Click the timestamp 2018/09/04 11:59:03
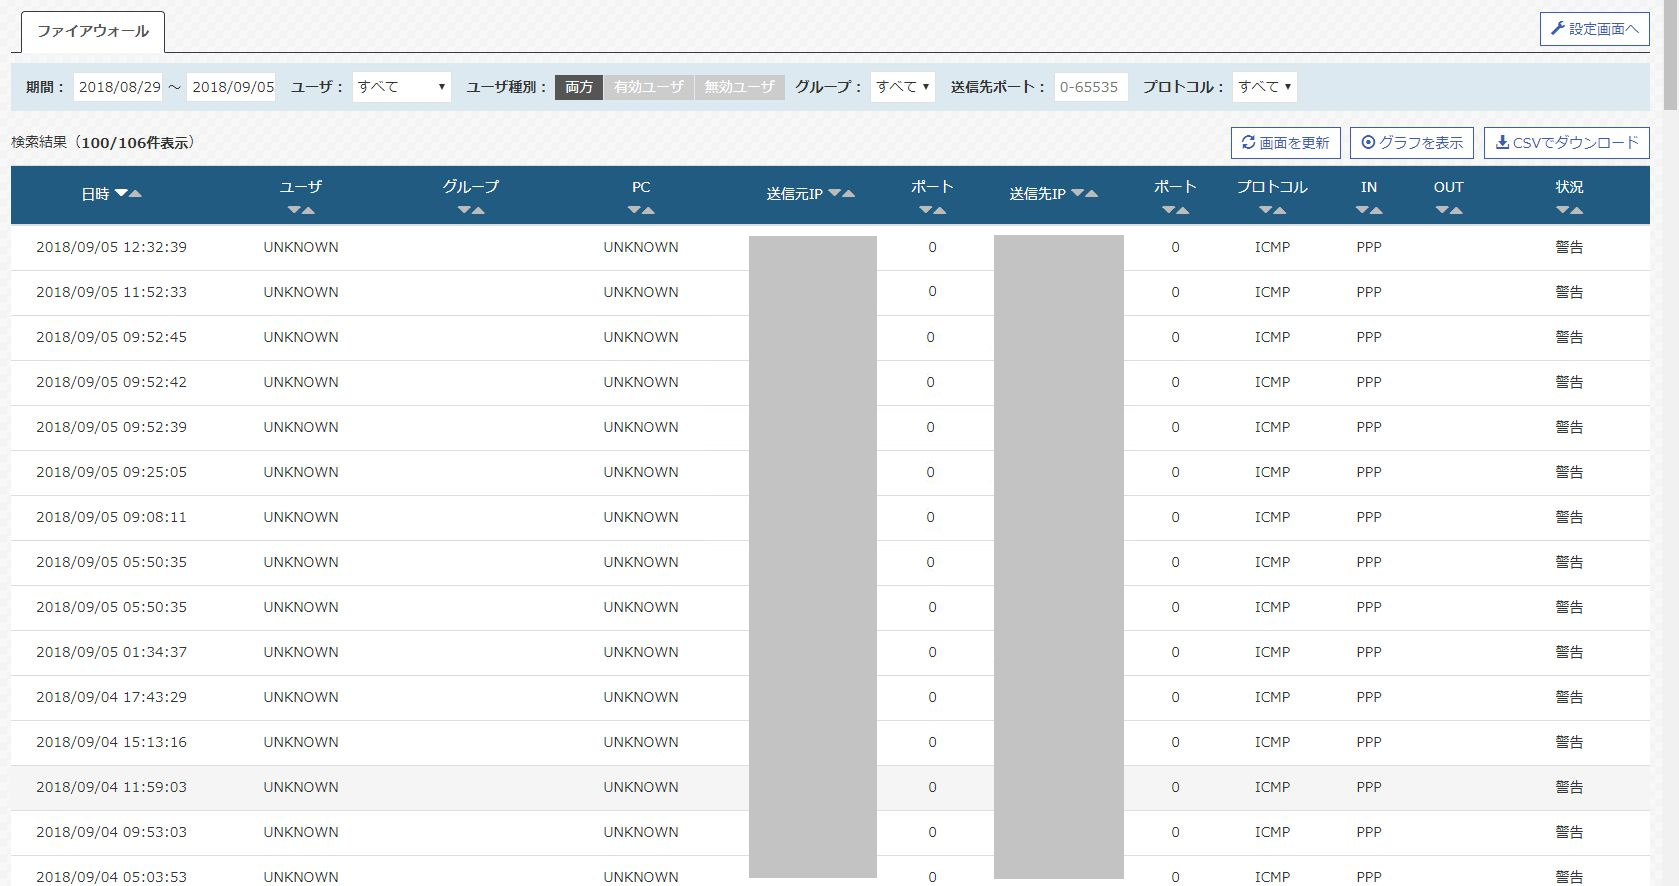Viewport: 1679px width, 886px height. pos(111,787)
